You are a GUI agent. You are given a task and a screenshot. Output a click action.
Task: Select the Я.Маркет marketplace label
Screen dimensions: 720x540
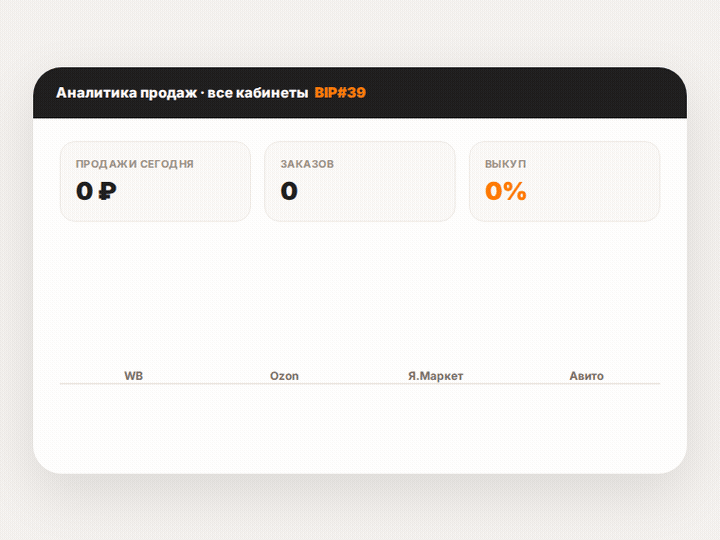(435, 376)
